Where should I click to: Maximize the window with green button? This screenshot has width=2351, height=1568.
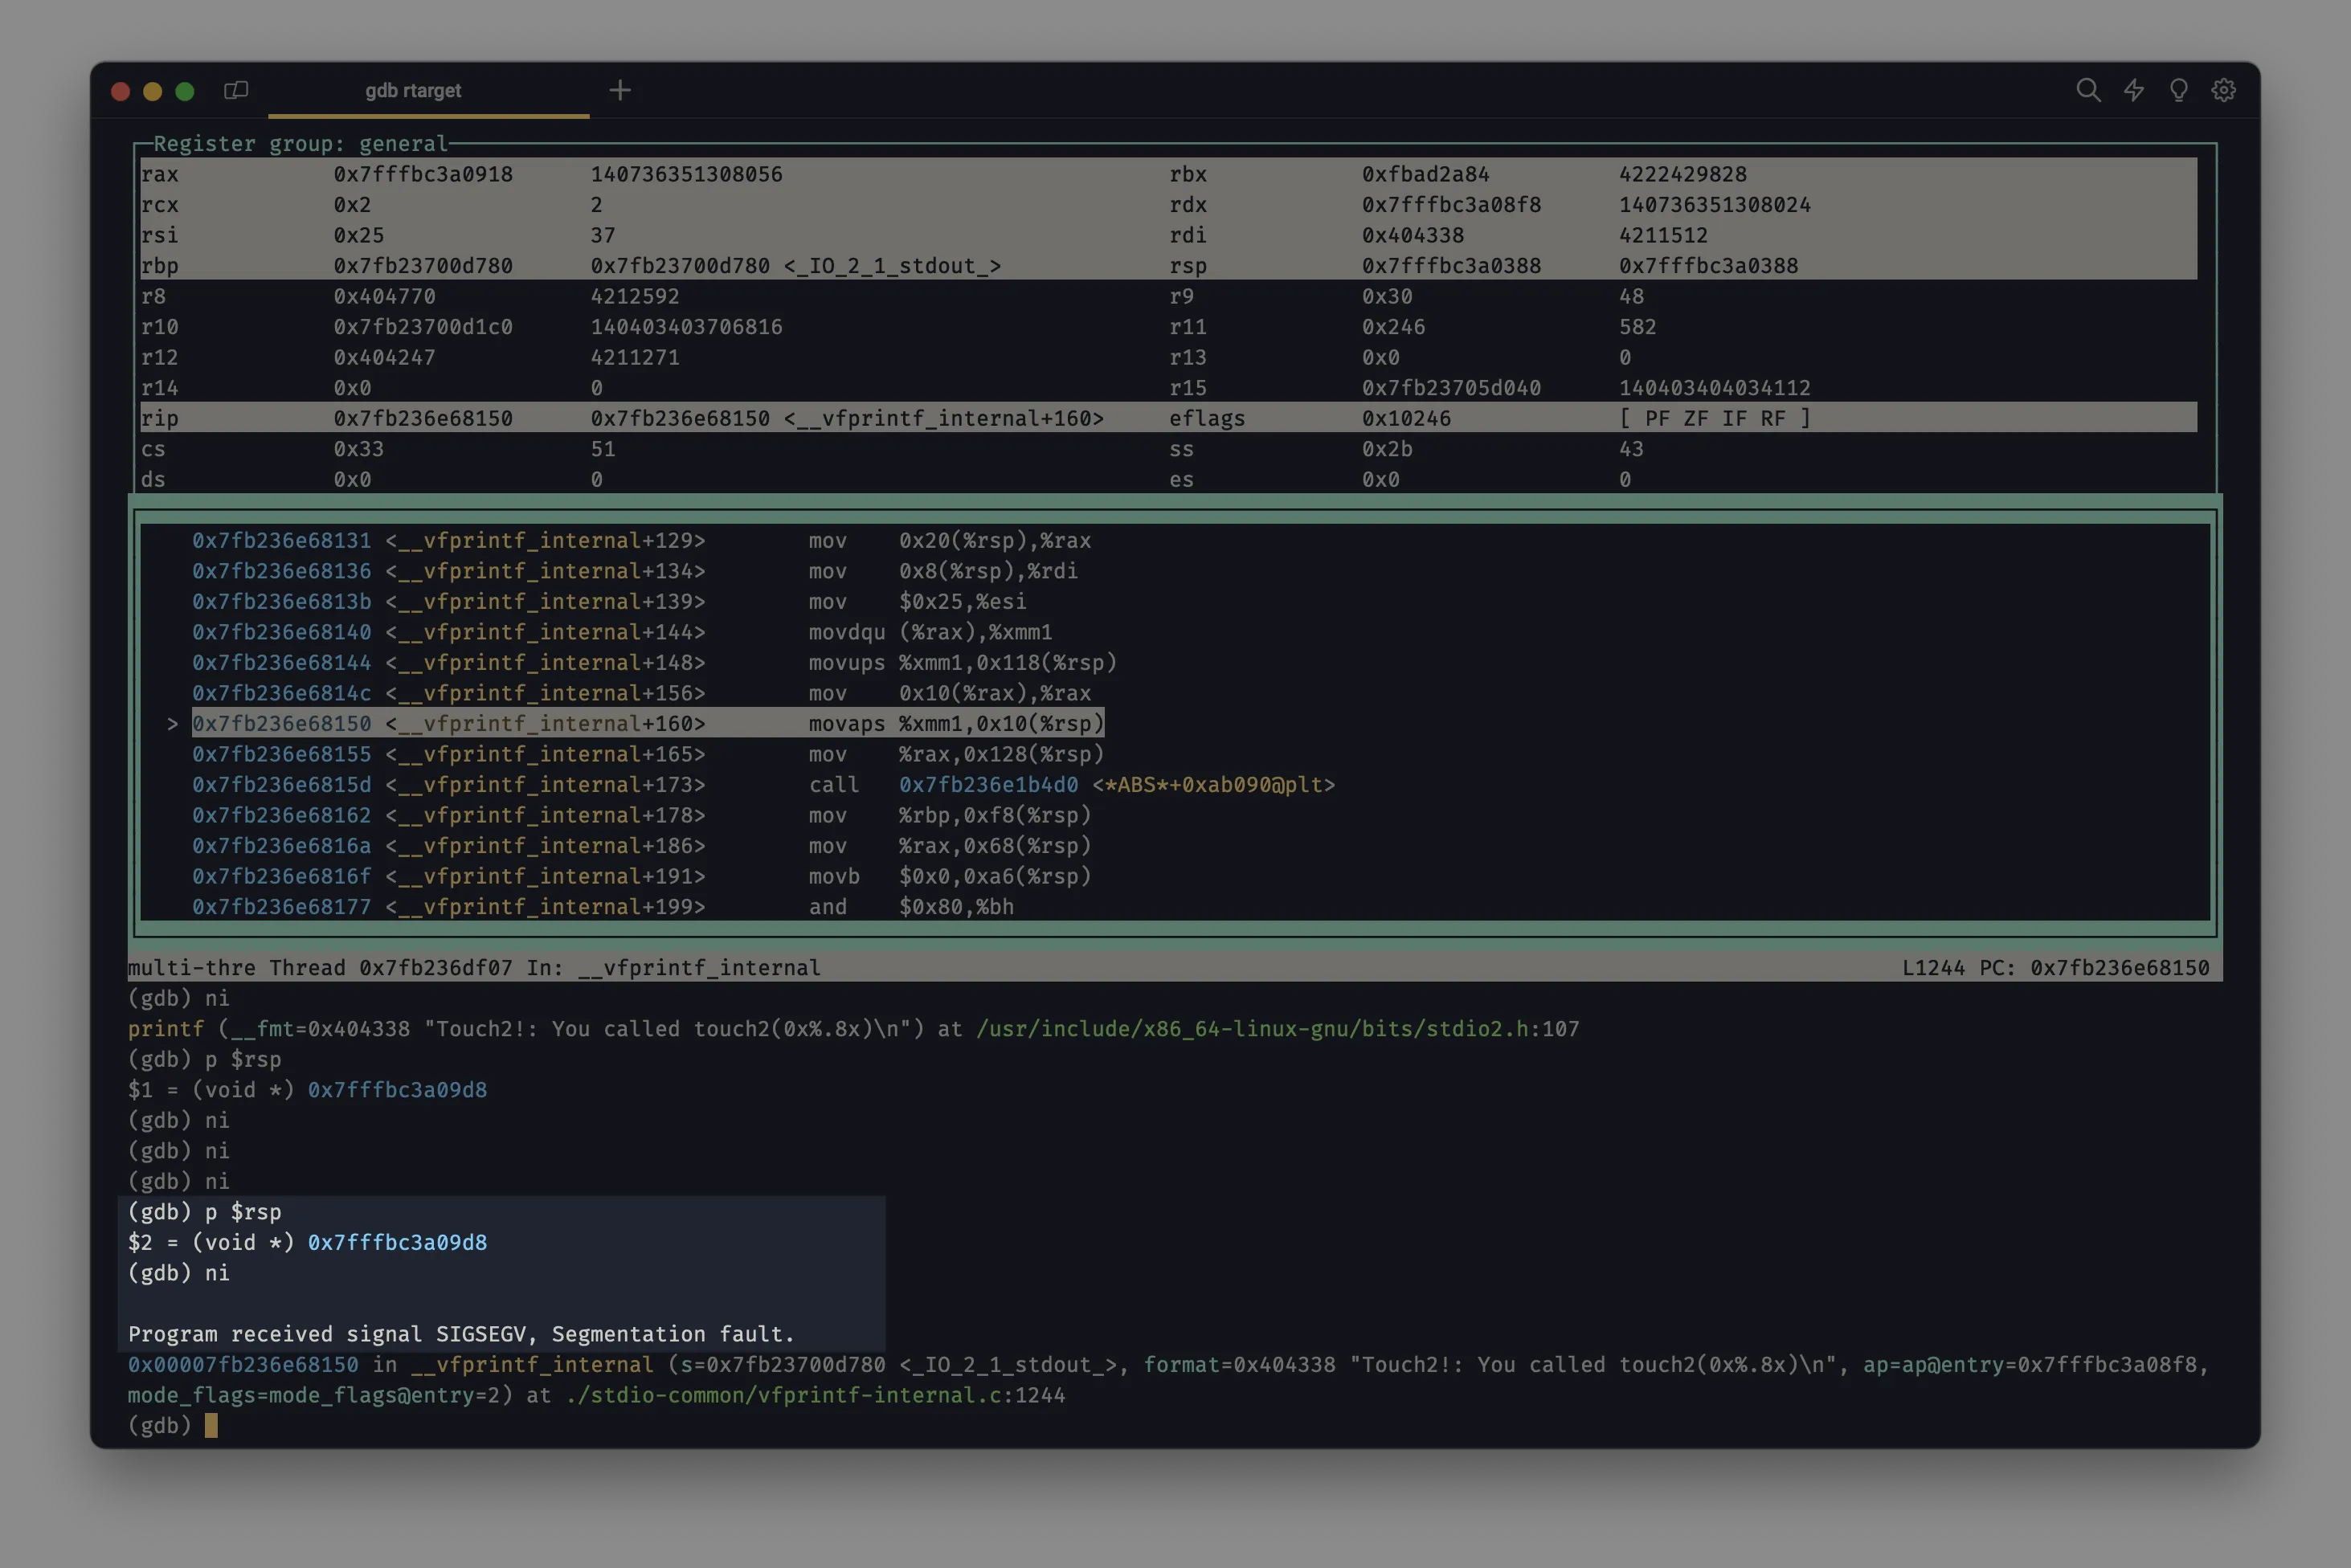[x=184, y=91]
